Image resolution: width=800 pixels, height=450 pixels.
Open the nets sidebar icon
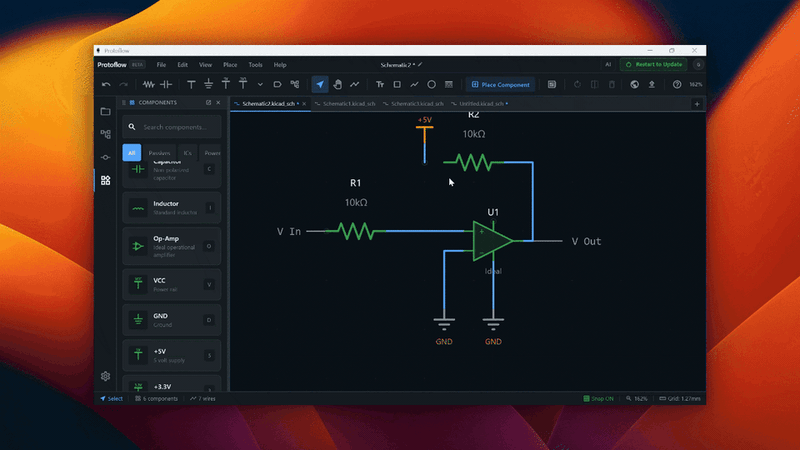coord(106,157)
